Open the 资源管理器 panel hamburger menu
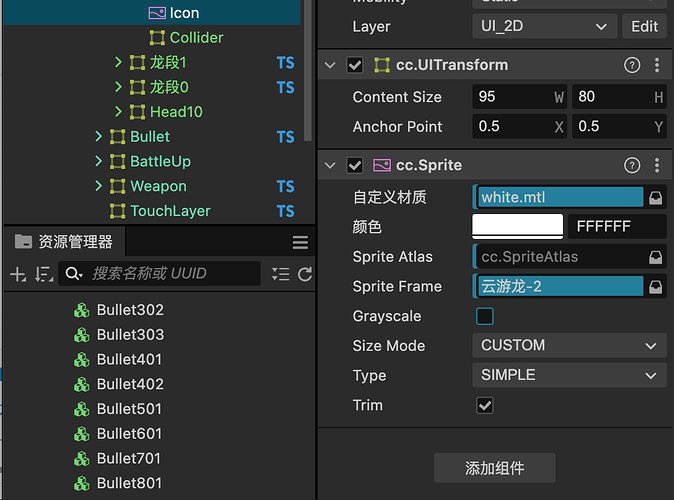 point(300,242)
